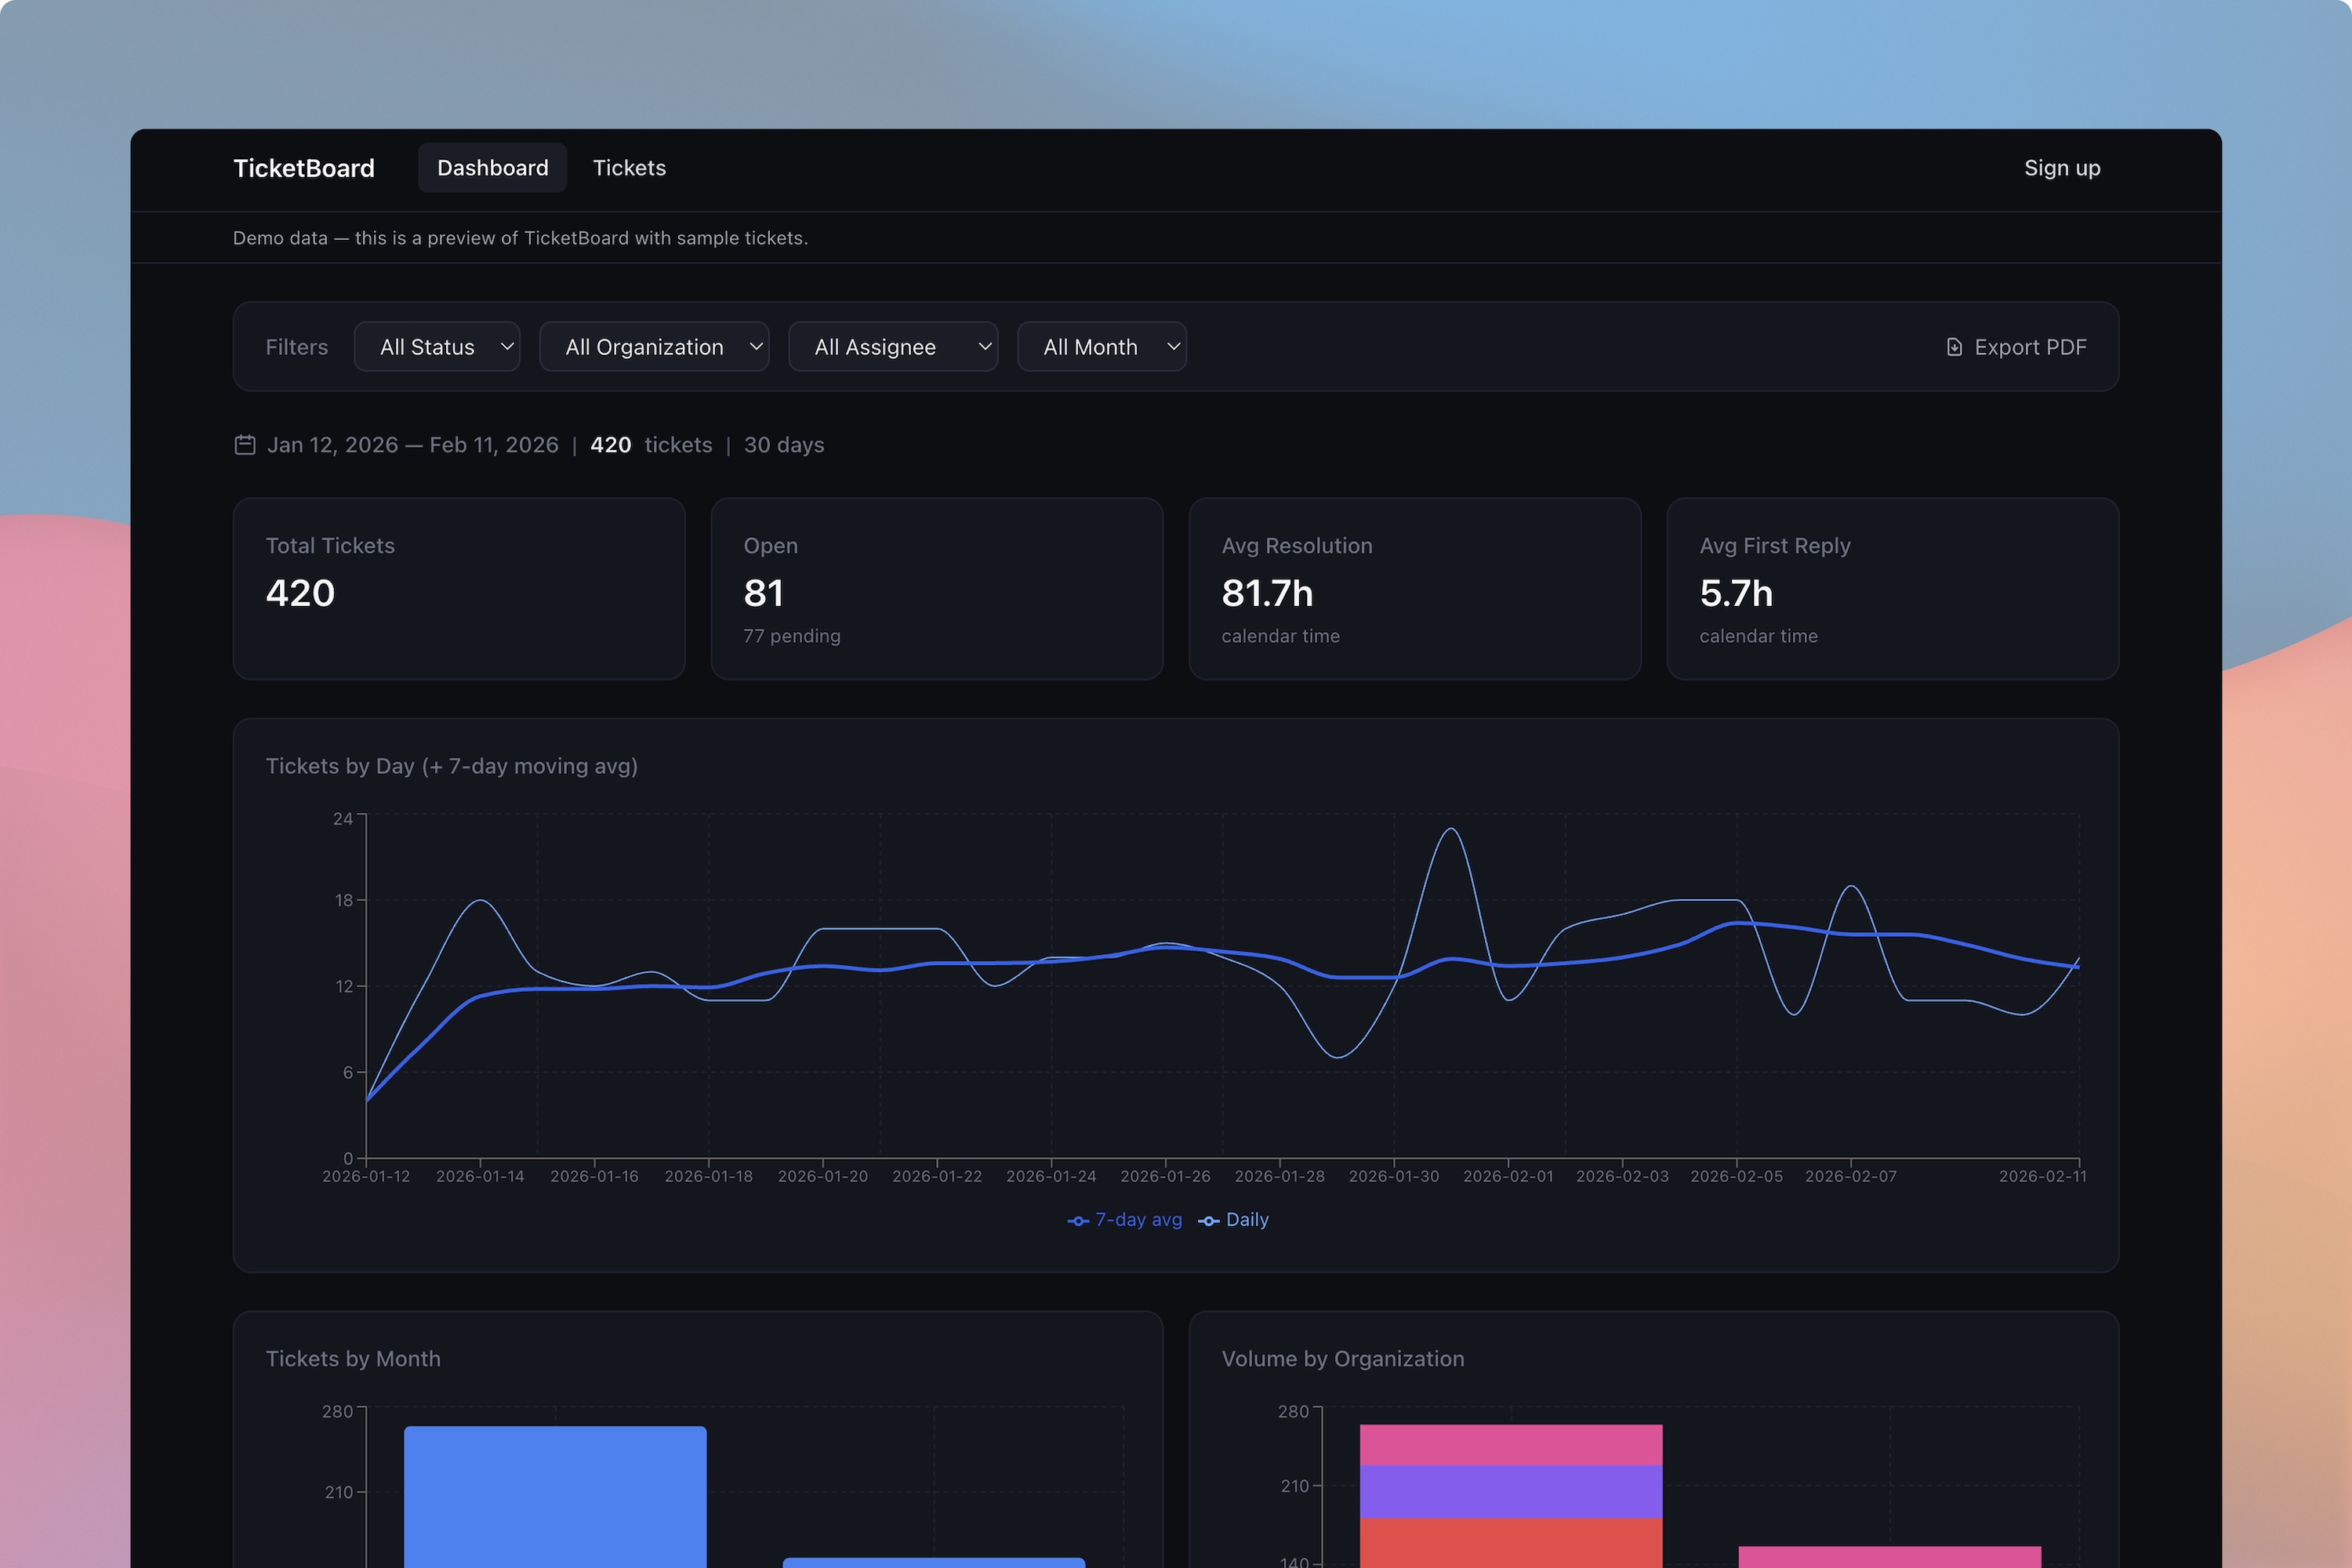Select the Dashboard tab

492,167
